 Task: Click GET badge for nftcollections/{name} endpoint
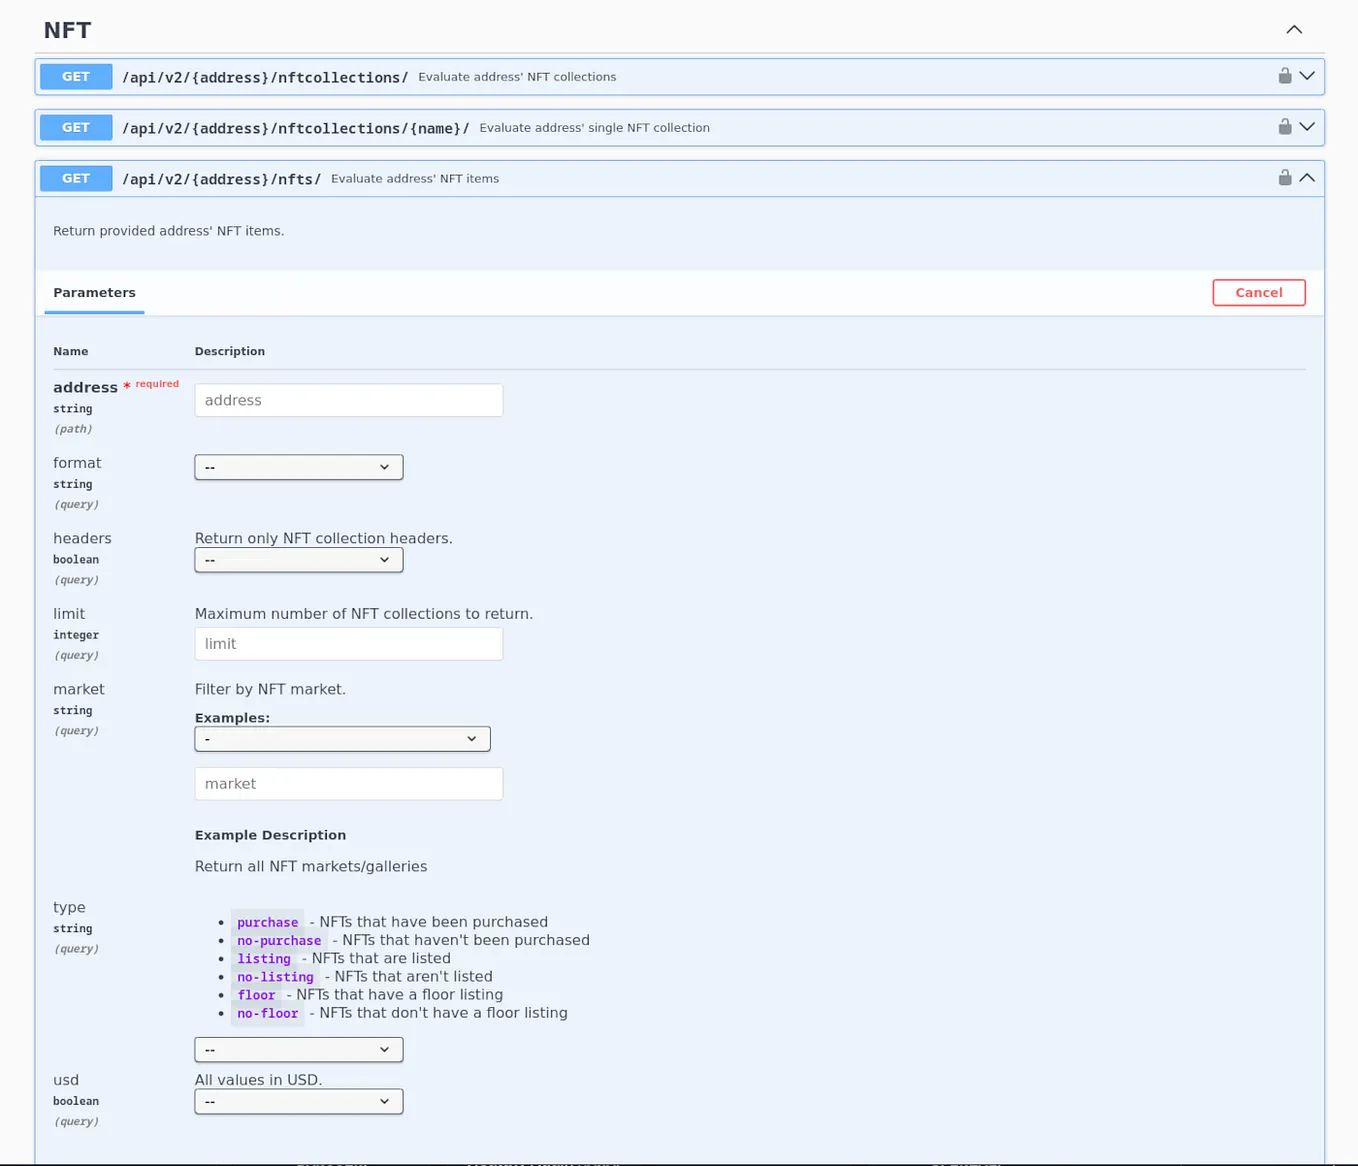(76, 128)
